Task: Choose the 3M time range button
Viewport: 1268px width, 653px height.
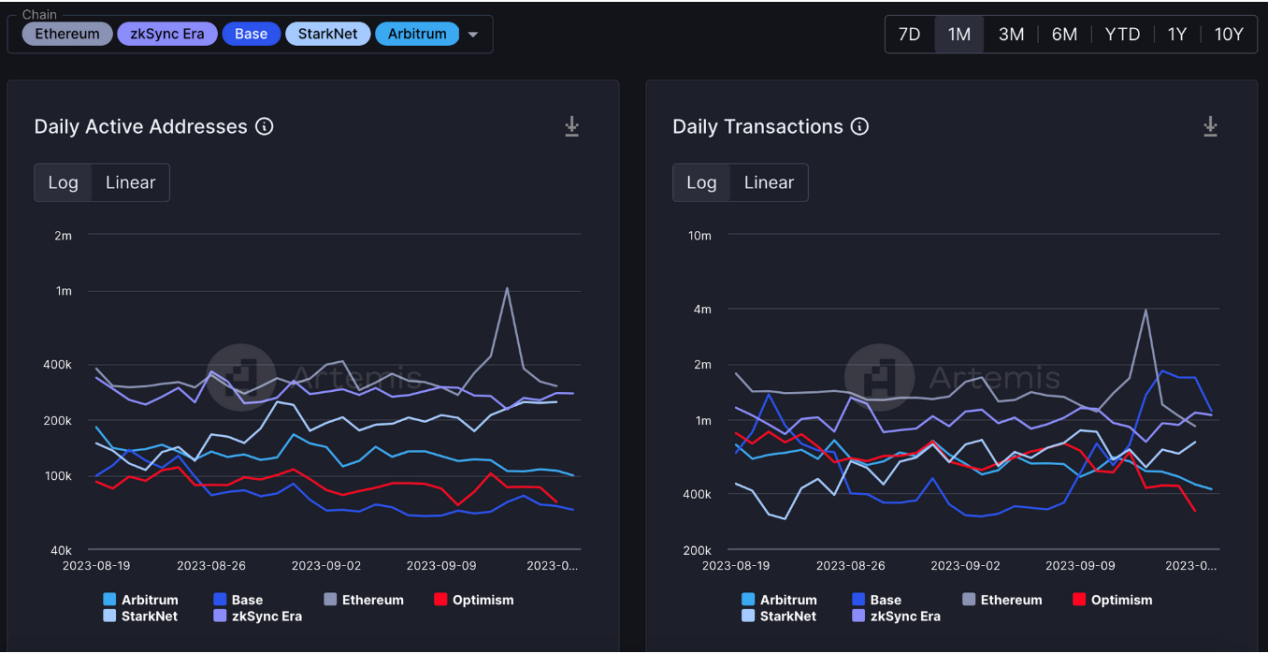Action: (1011, 34)
